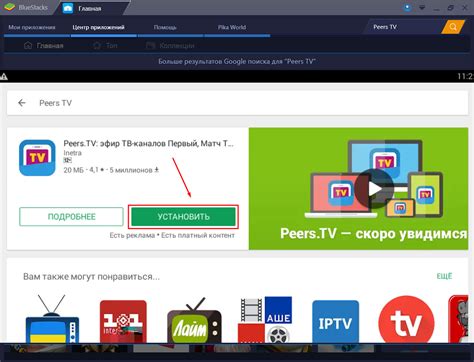Open the Коллекции section
This screenshot has width=474, height=362.
[x=170, y=46]
